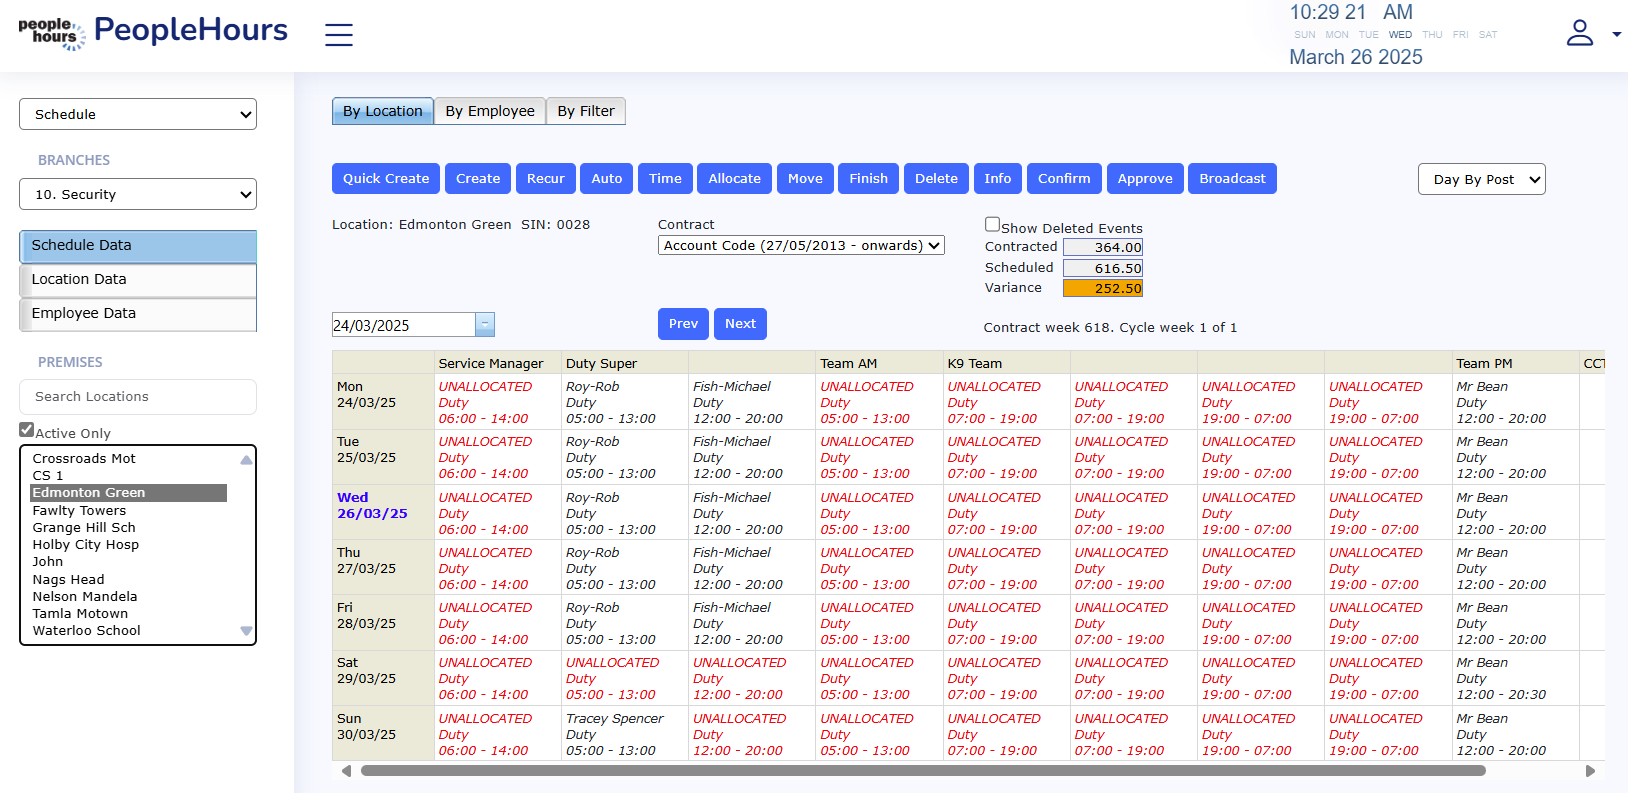The image size is (1628, 793).
Task: Expand the Contract Account Code dropdown
Action: click(x=801, y=245)
